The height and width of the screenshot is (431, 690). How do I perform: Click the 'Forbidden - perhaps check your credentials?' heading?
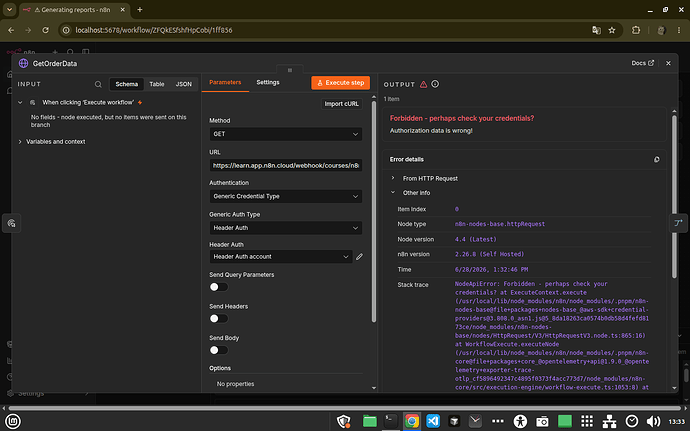tap(462, 118)
